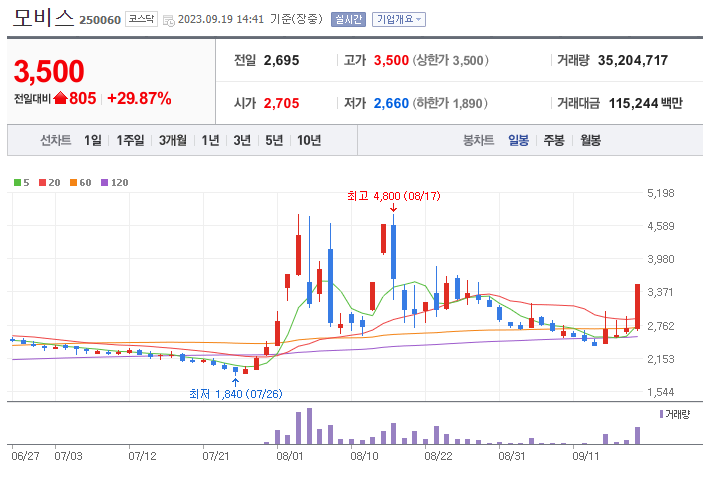
Task: Click the 코스닥 market badge
Action: [x=141, y=19]
